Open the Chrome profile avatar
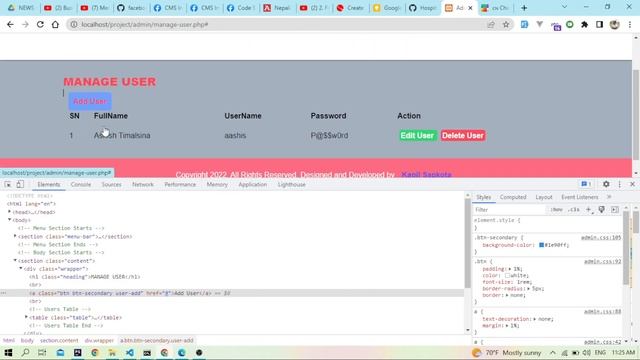Image resolution: width=640 pixels, height=360 pixels. click(614, 24)
